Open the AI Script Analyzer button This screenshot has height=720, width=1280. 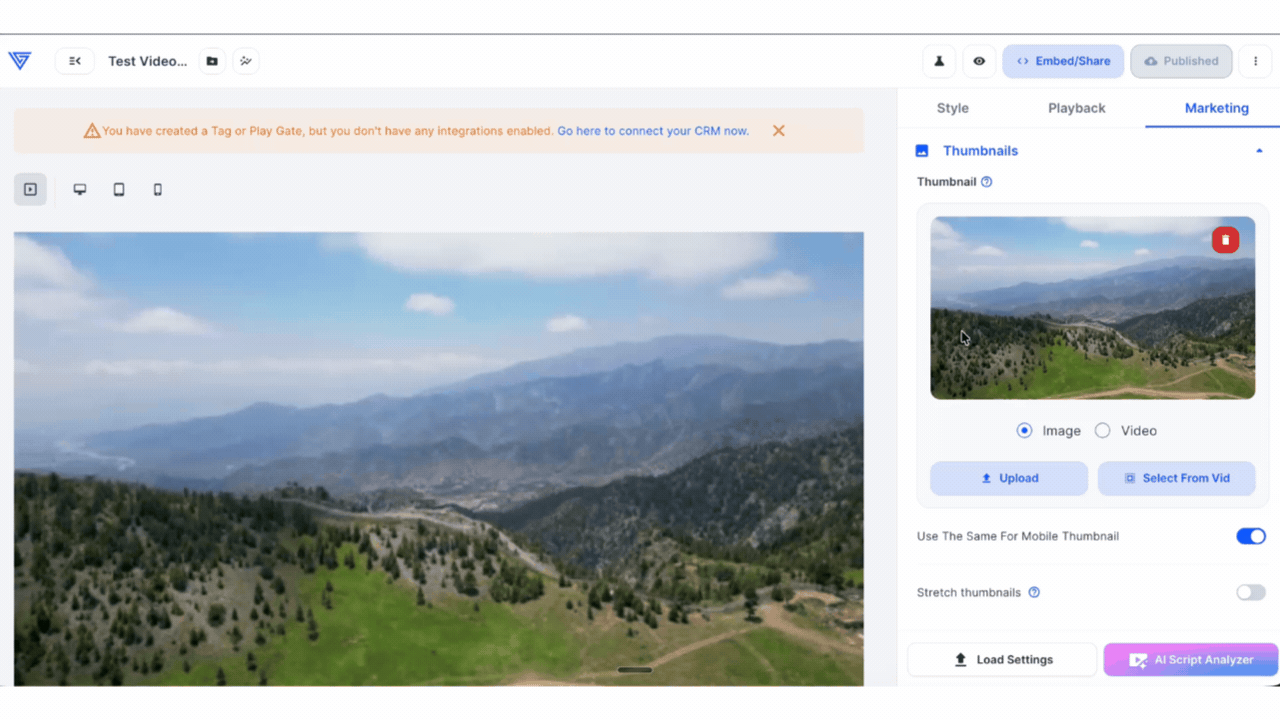[x=1191, y=660]
